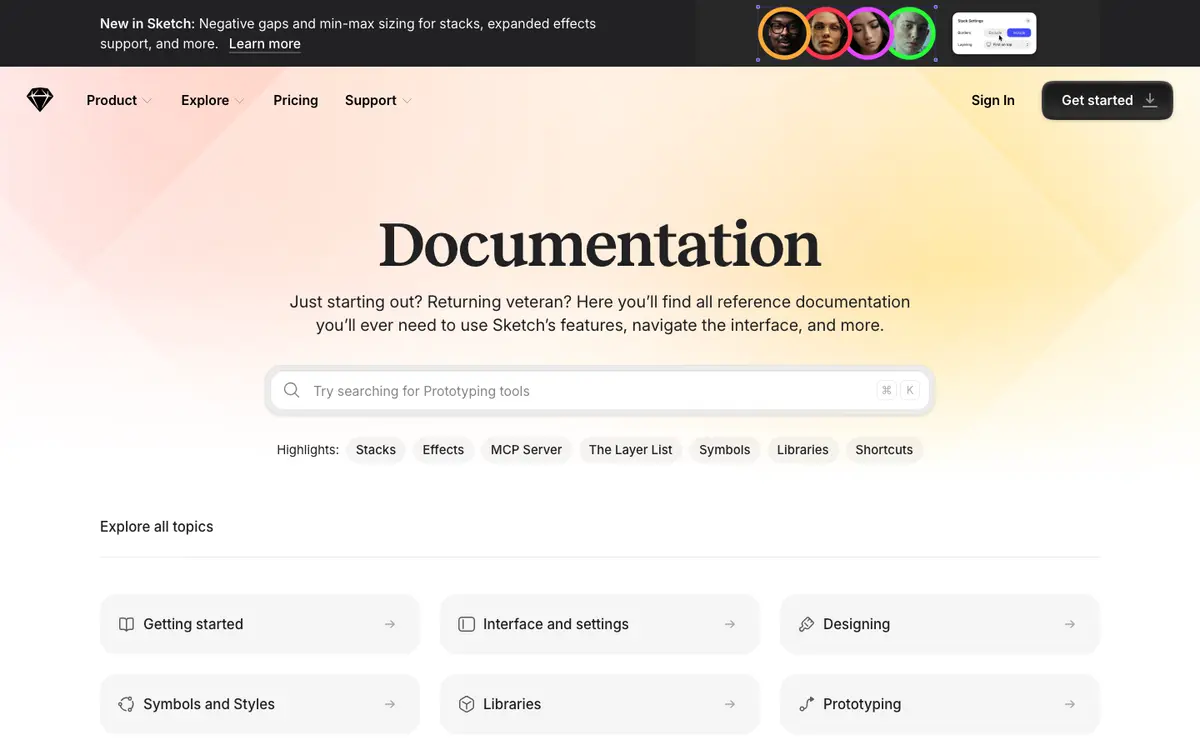Click the Stack Settings panel preview
This screenshot has width=1200, height=750.
tap(994, 33)
